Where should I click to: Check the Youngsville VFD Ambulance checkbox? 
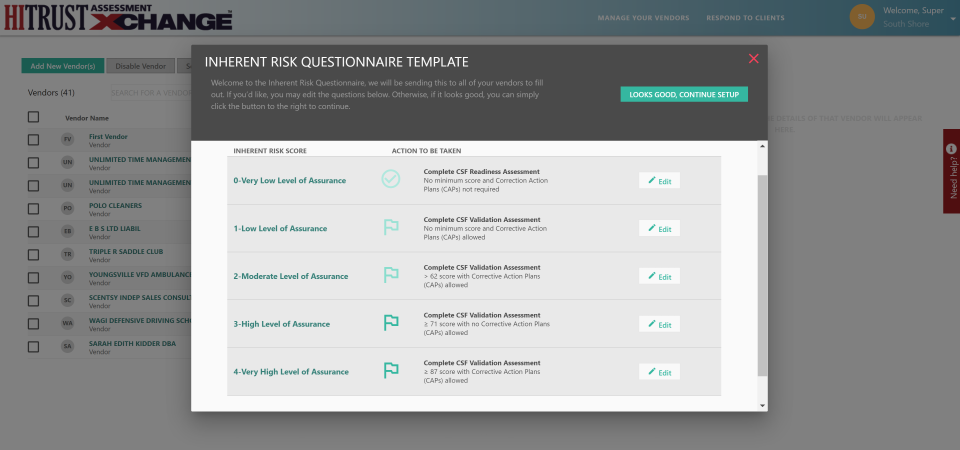click(x=33, y=277)
